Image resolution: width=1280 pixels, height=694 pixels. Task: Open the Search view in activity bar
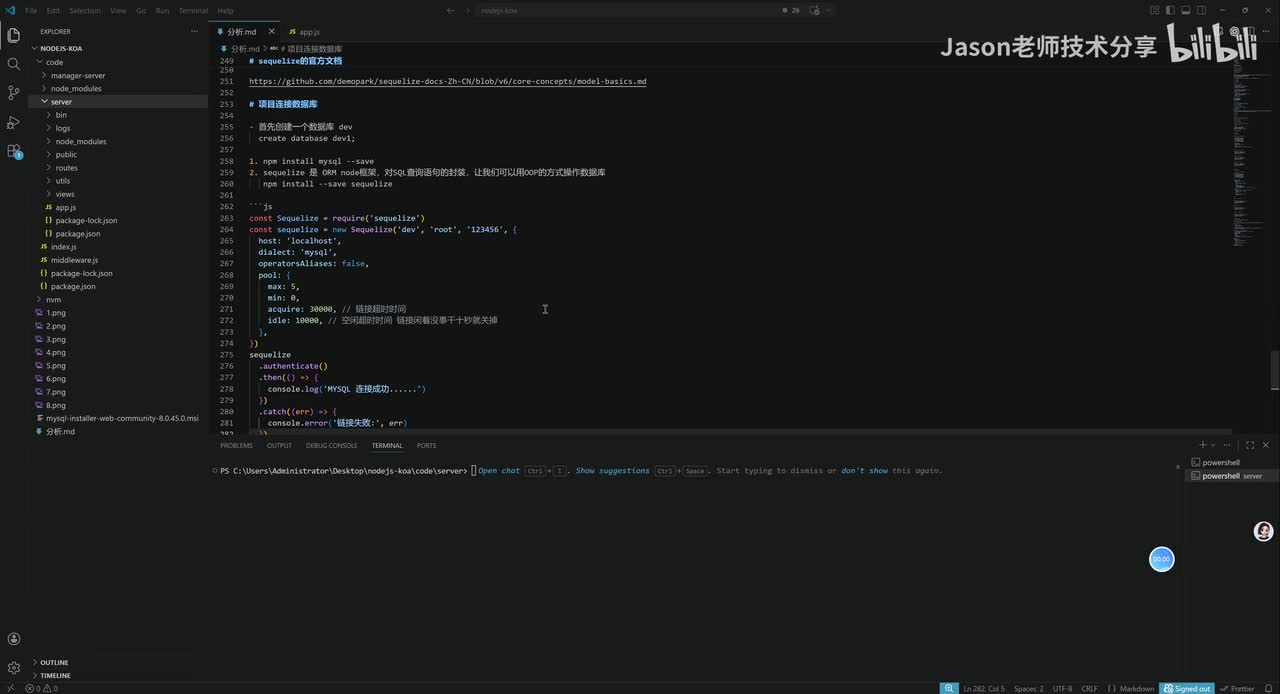click(14, 64)
